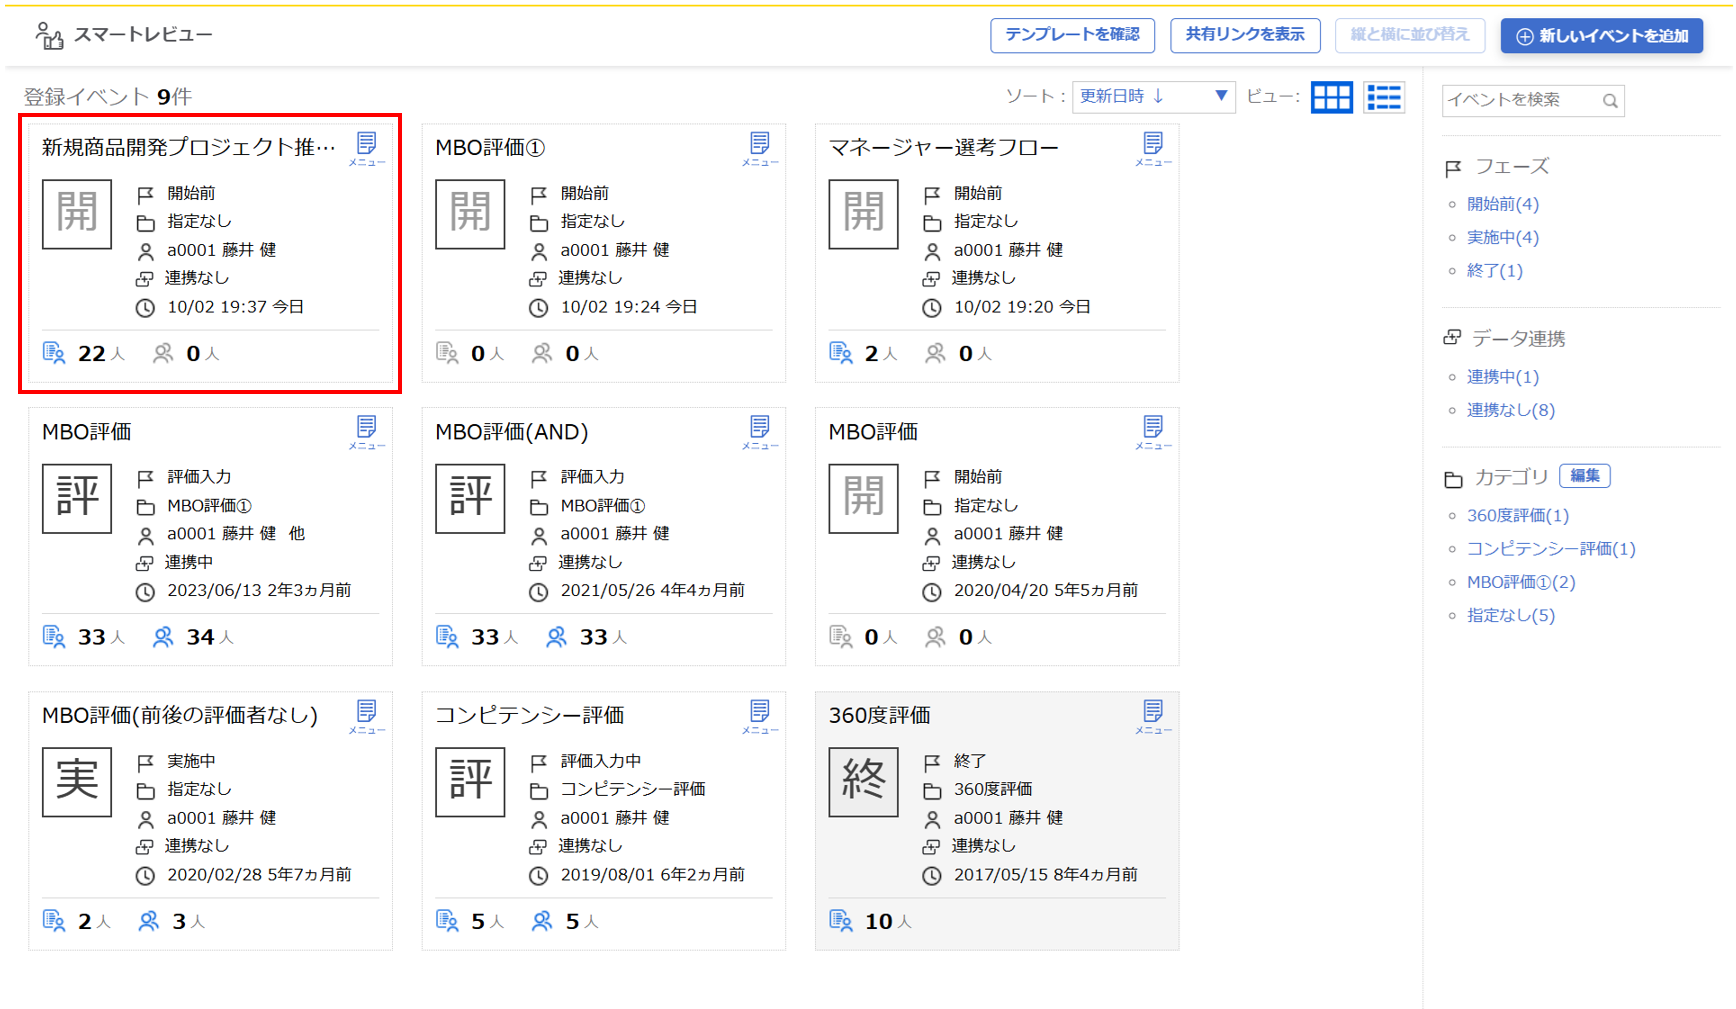This screenshot has height=1009, width=1736.
Task: Open menu icon on 新規商品開発プロジェクト card
Action: coord(366,148)
